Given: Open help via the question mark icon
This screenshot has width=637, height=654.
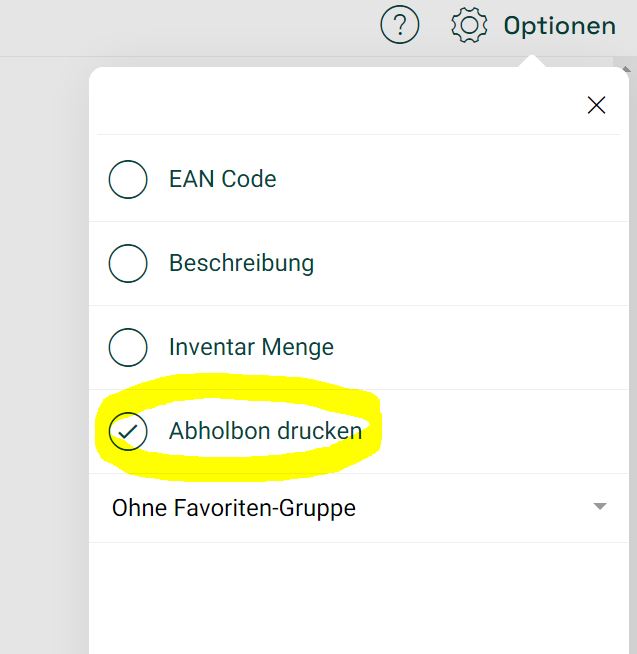Looking at the screenshot, I should coord(400,24).
